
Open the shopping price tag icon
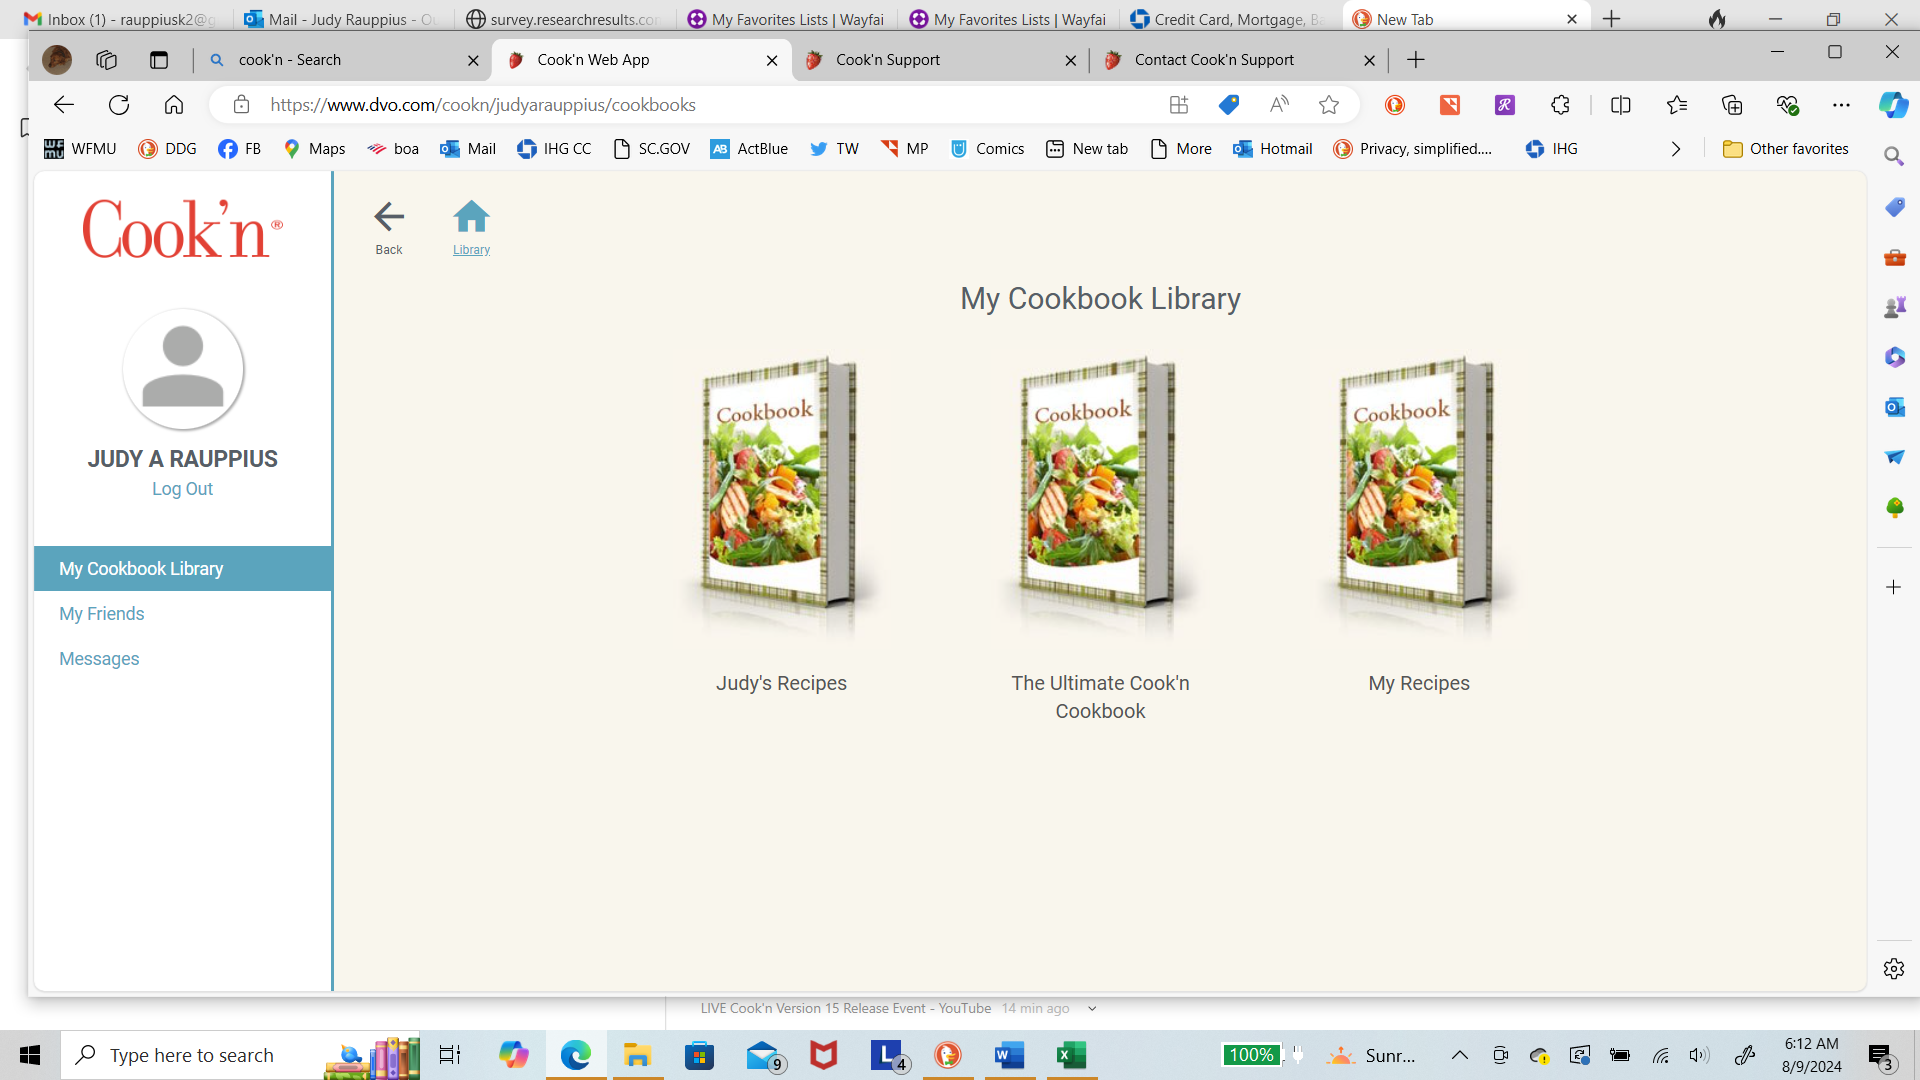pyautogui.click(x=1229, y=105)
